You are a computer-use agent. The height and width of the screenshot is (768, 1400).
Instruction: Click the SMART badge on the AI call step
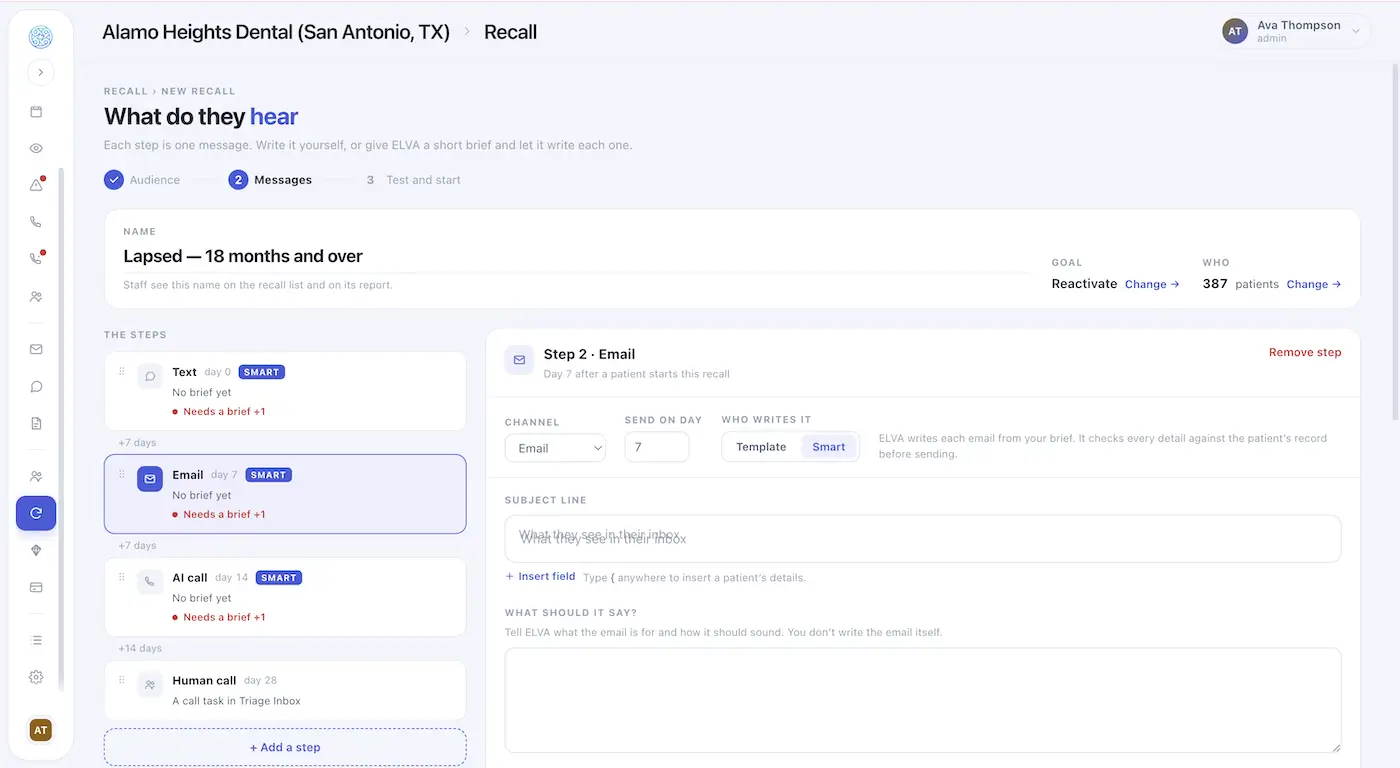point(279,578)
